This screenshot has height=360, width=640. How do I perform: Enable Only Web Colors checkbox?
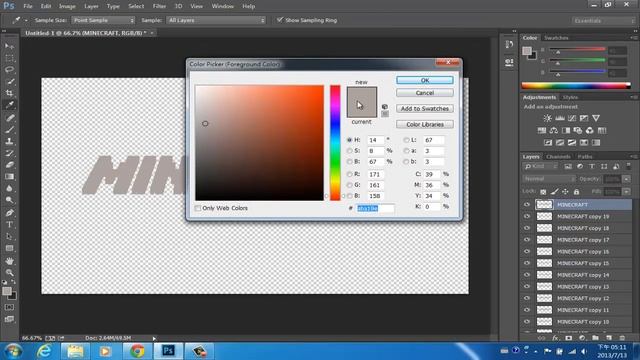(x=198, y=208)
